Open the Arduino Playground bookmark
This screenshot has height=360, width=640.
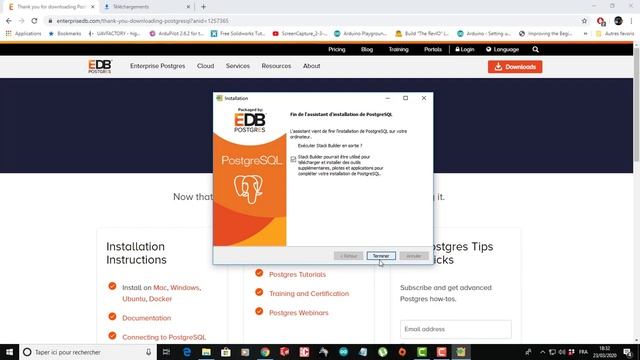360,33
